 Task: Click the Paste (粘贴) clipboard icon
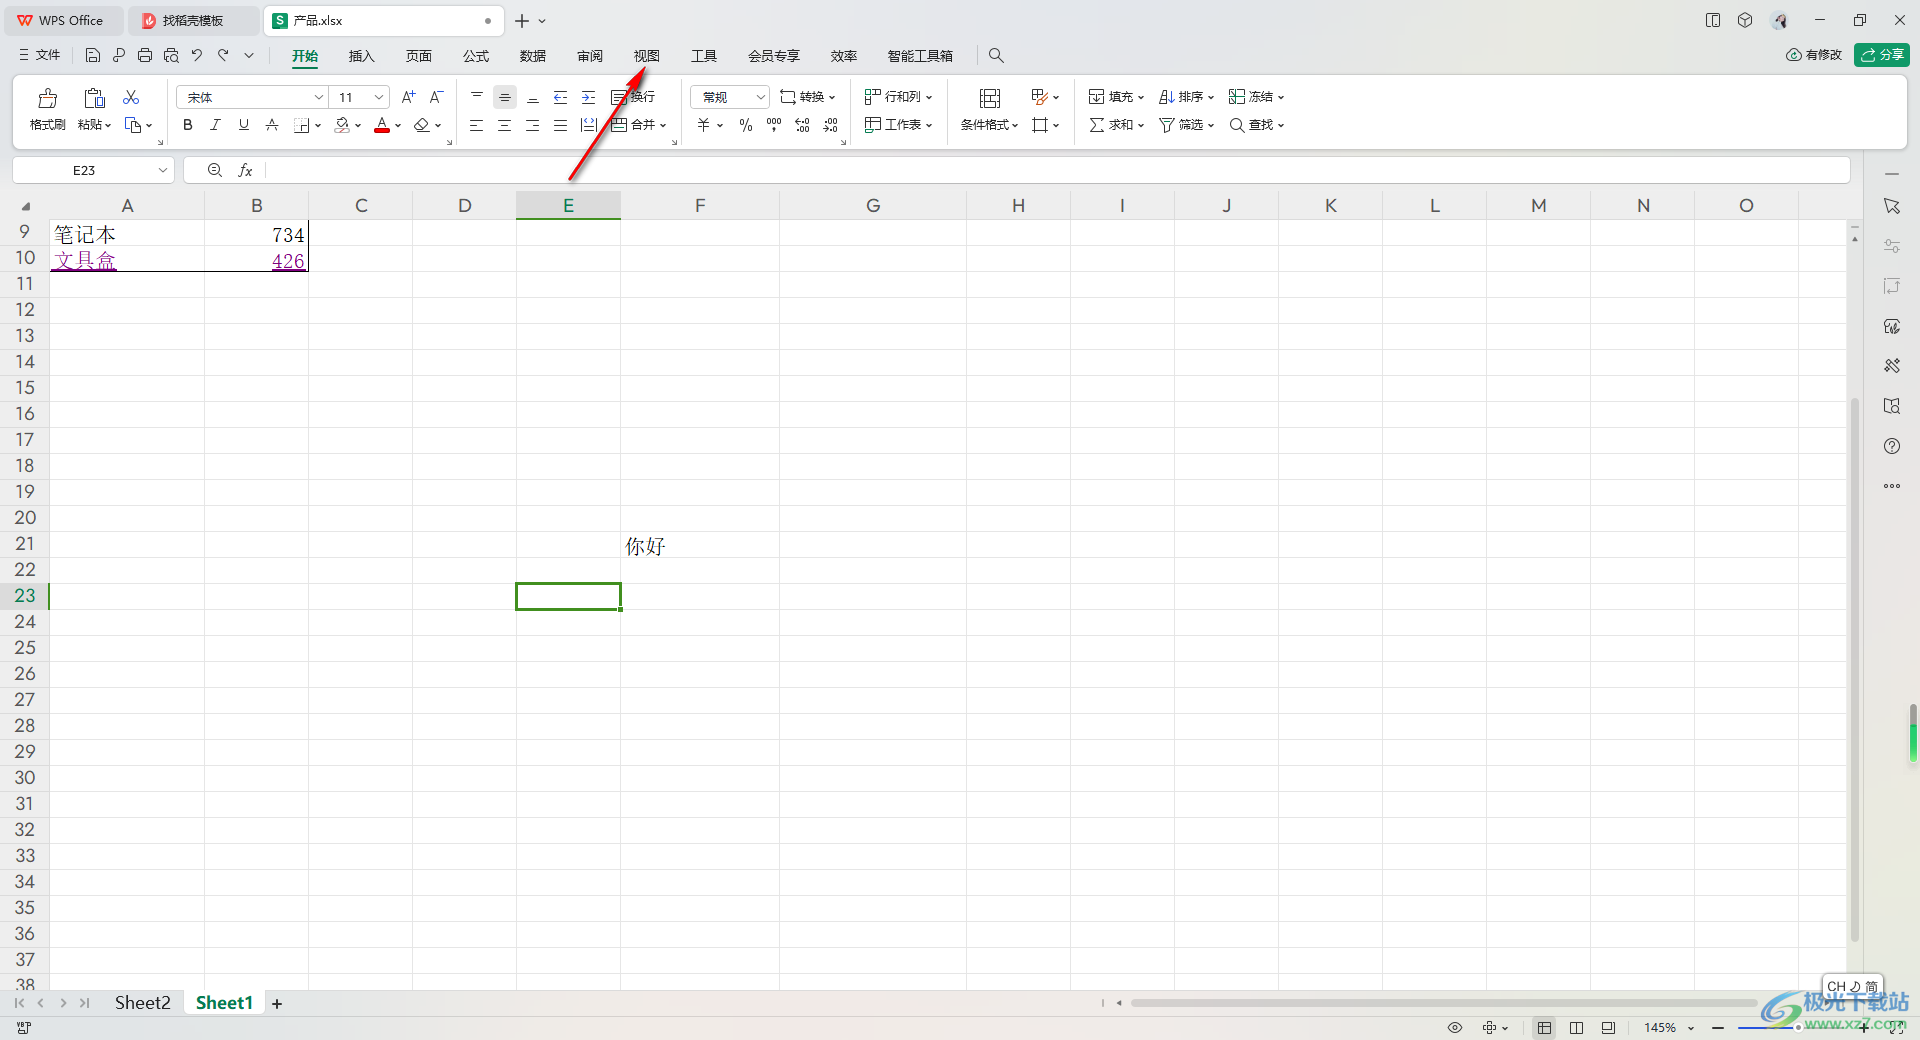point(94,98)
